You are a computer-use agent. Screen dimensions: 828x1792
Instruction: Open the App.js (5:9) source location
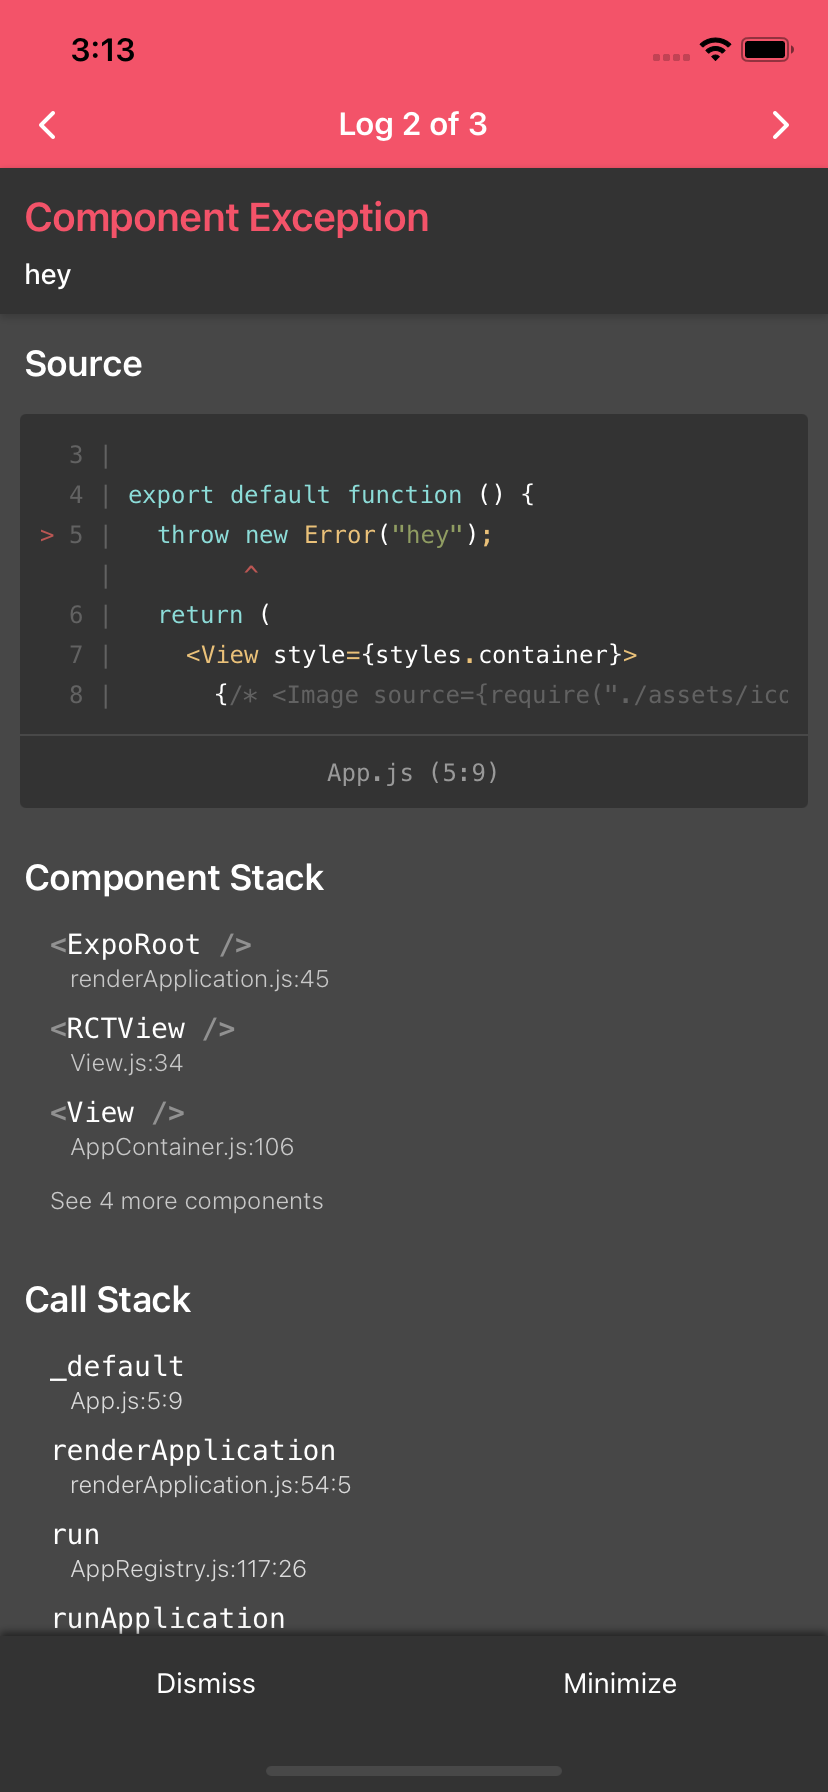click(x=413, y=772)
